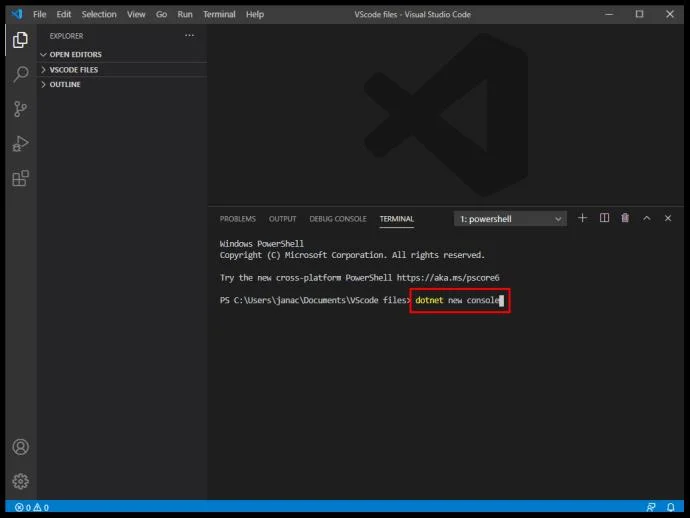Image resolution: width=690 pixels, height=518 pixels.
Task: Switch to the Debug Console tab
Action: [x=338, y=219]
